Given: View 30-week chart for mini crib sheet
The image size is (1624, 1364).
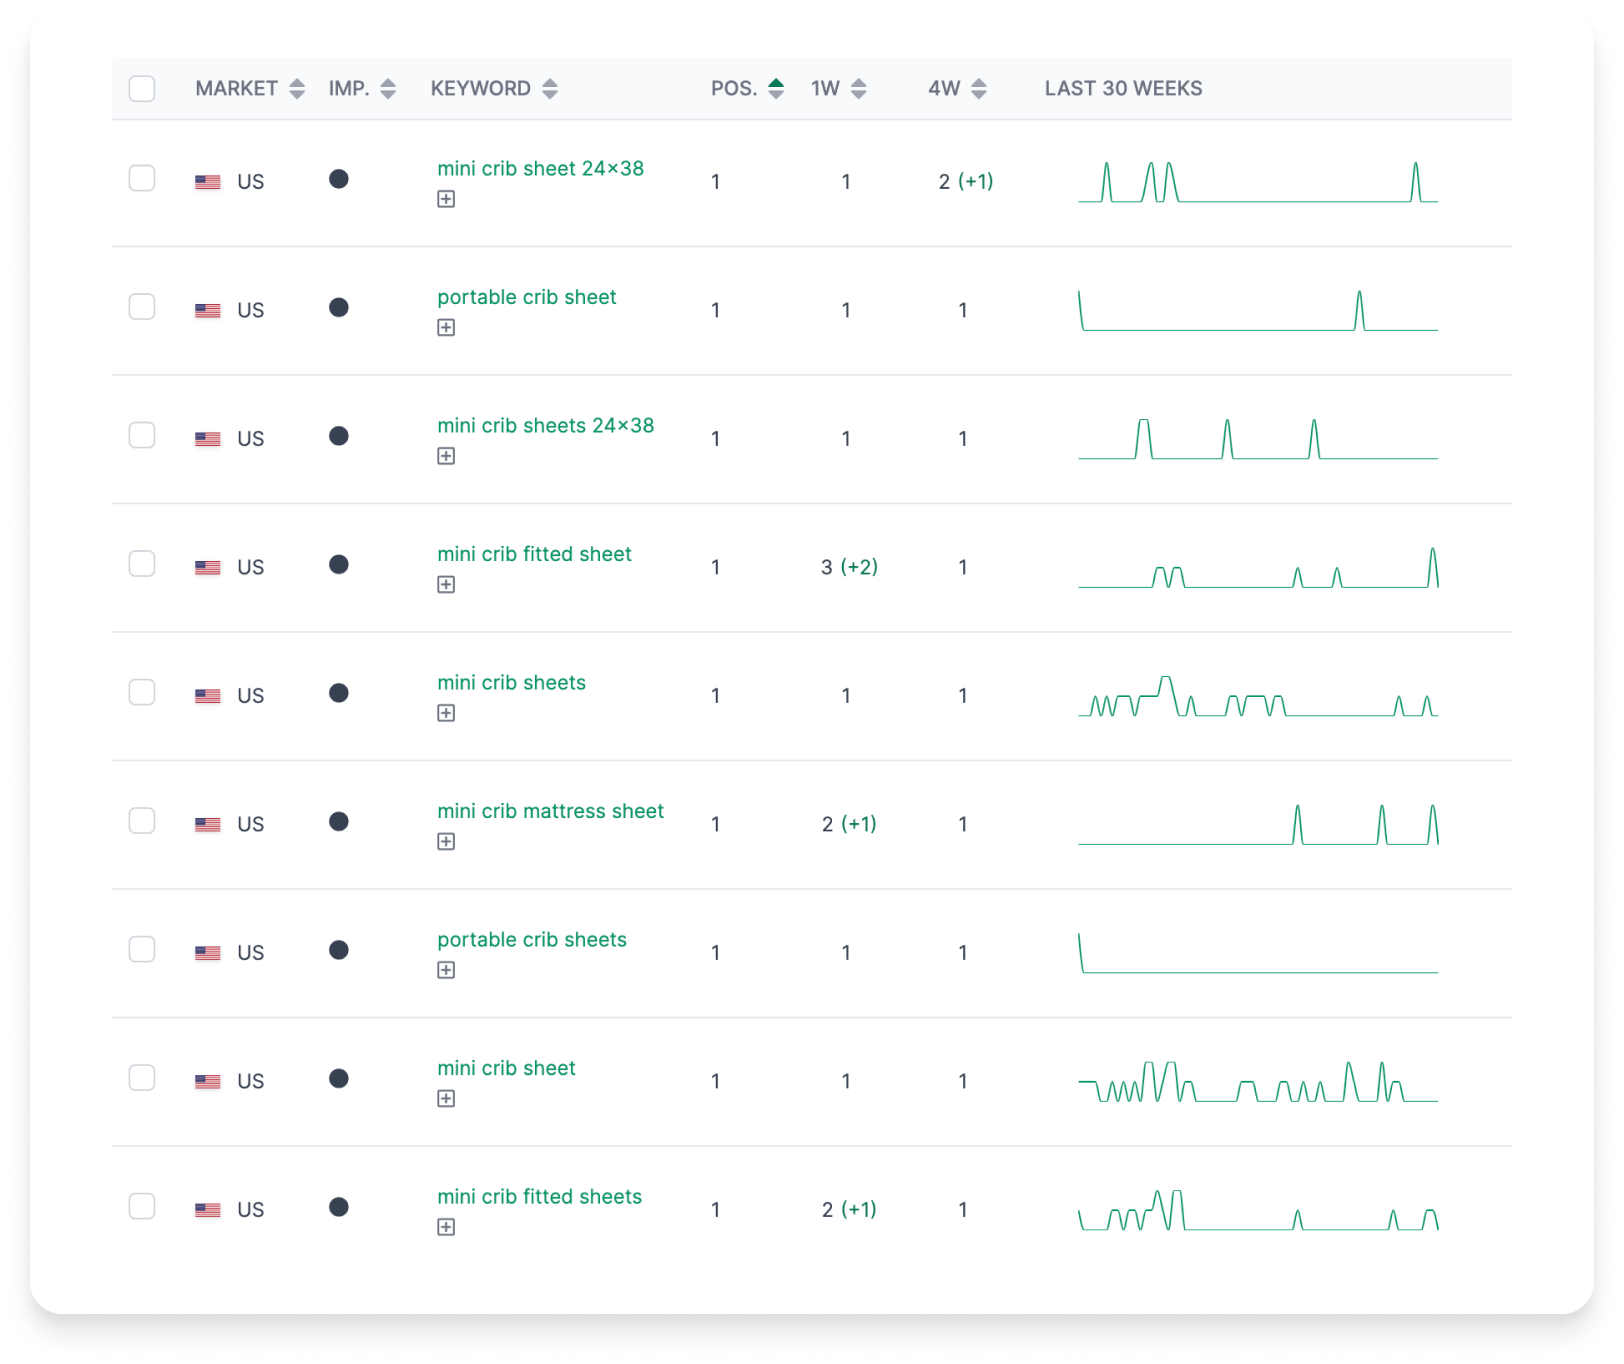Looking at the screenshot, I should (1258, 1081).
